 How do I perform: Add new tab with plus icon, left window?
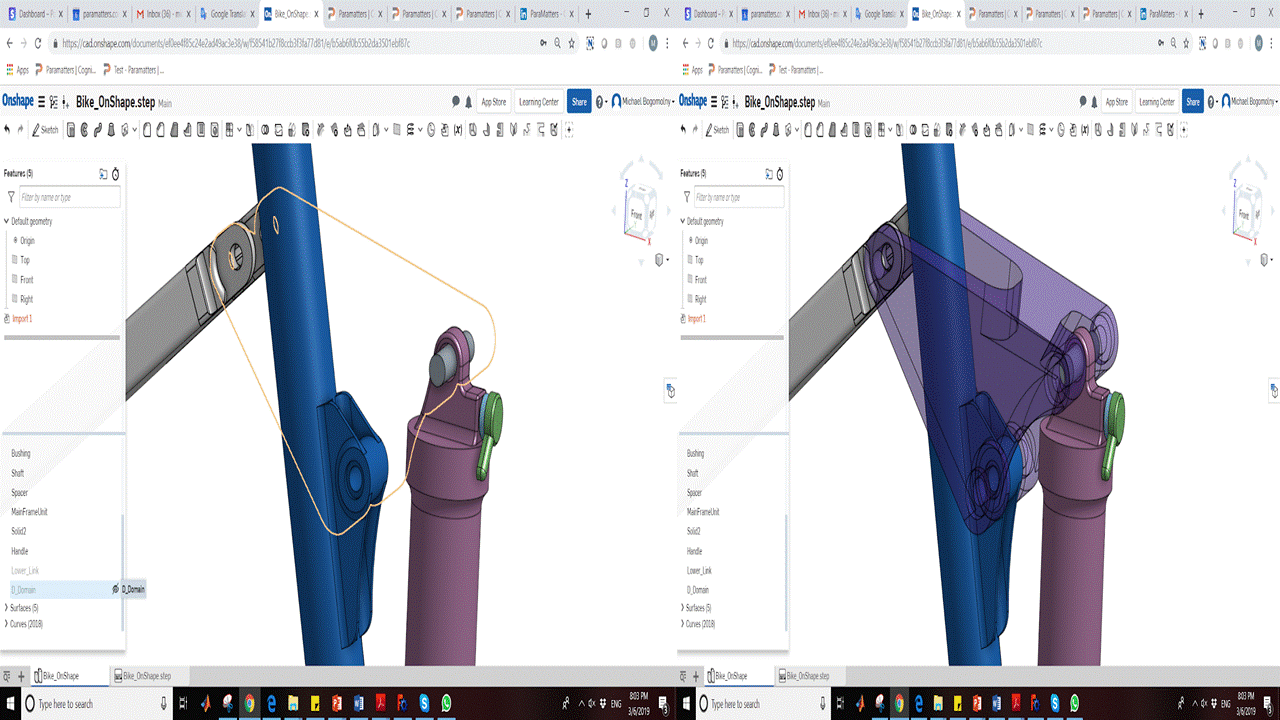tap(21, 676)
